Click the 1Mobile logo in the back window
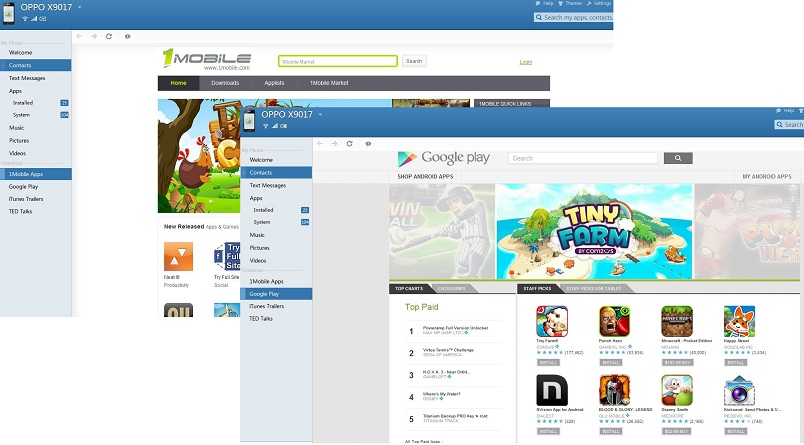Viewport: 804px width, 445px height. (x=207, y=59)
